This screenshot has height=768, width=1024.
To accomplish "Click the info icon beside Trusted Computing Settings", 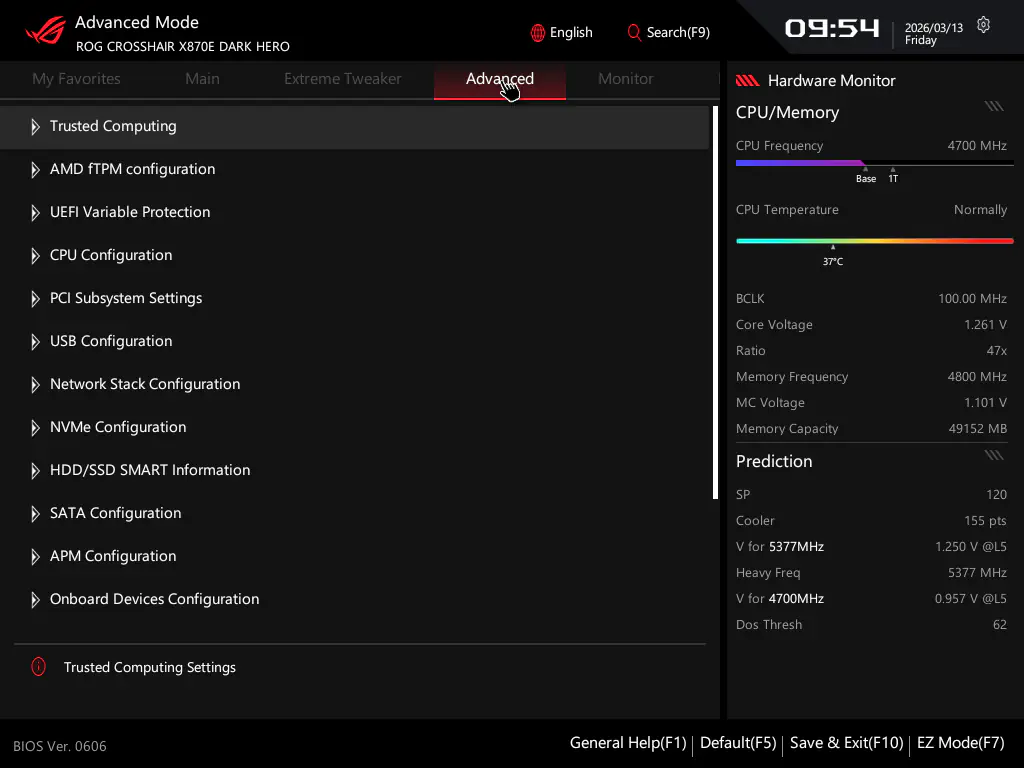I will 39,667.
